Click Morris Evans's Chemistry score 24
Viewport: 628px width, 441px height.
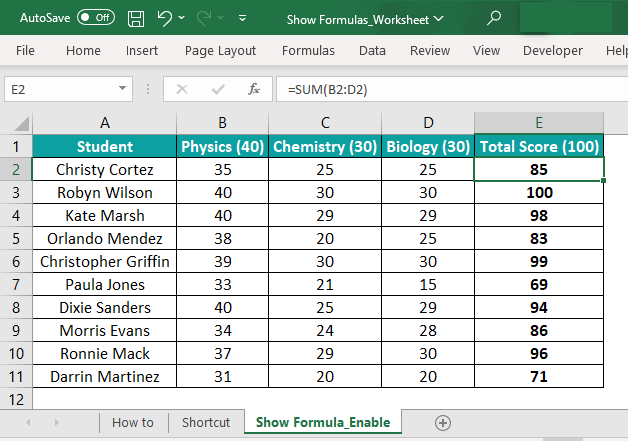coord(325,330)
